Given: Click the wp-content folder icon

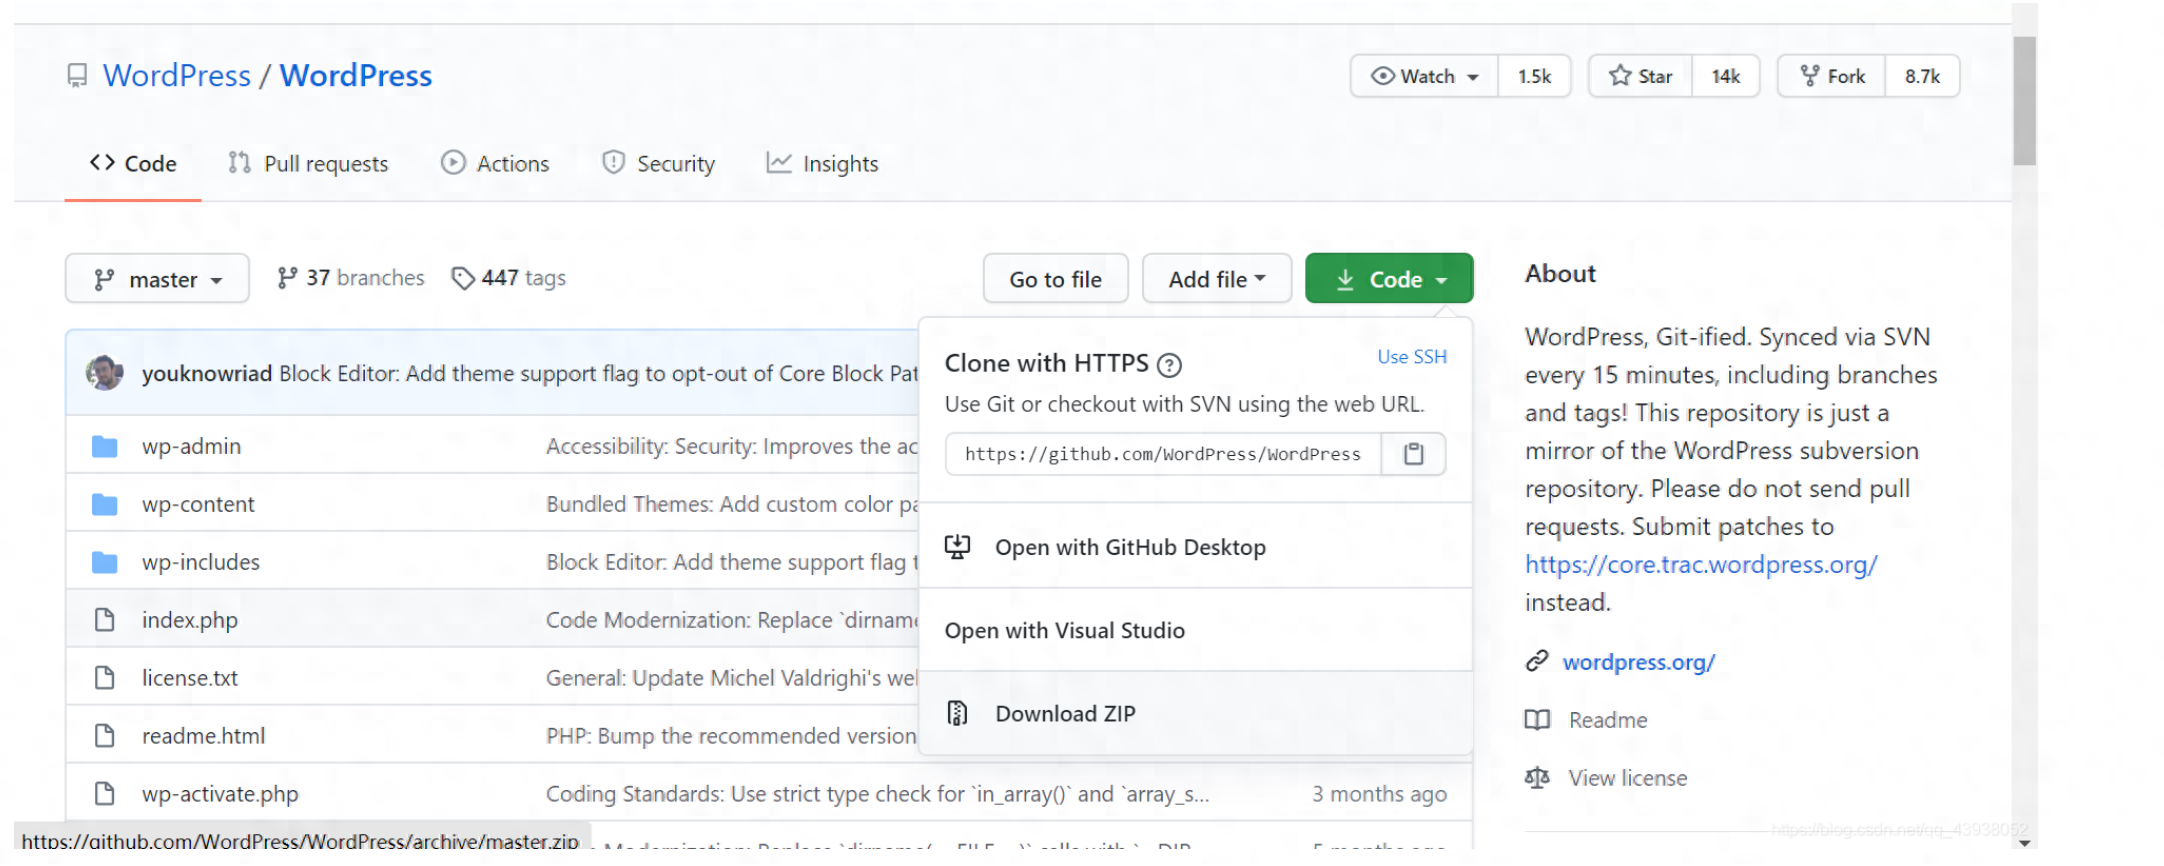Looking at the screenshot, I should (x=104, y=504).
